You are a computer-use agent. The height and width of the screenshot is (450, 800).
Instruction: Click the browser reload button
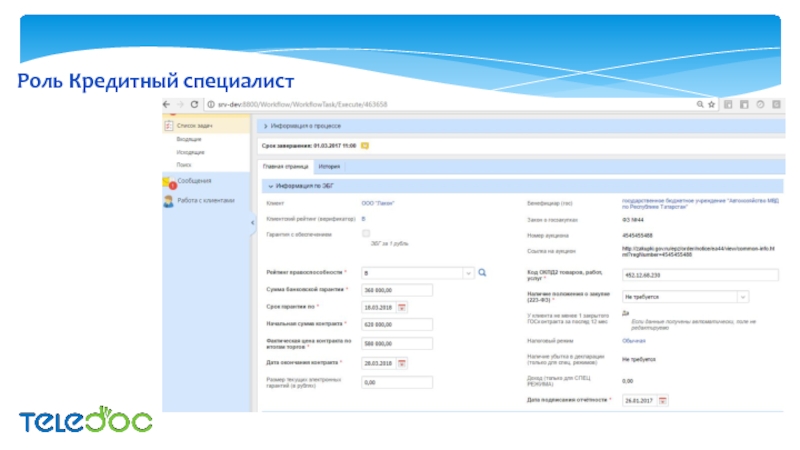click(x=194, y=104)
